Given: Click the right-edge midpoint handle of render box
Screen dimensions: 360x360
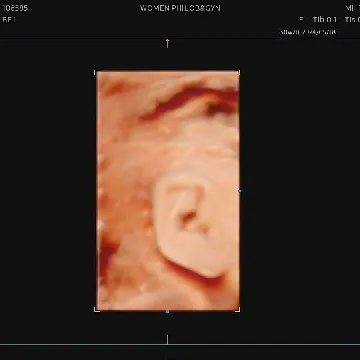Looking at the screenshot, I should tap(239, 191).
